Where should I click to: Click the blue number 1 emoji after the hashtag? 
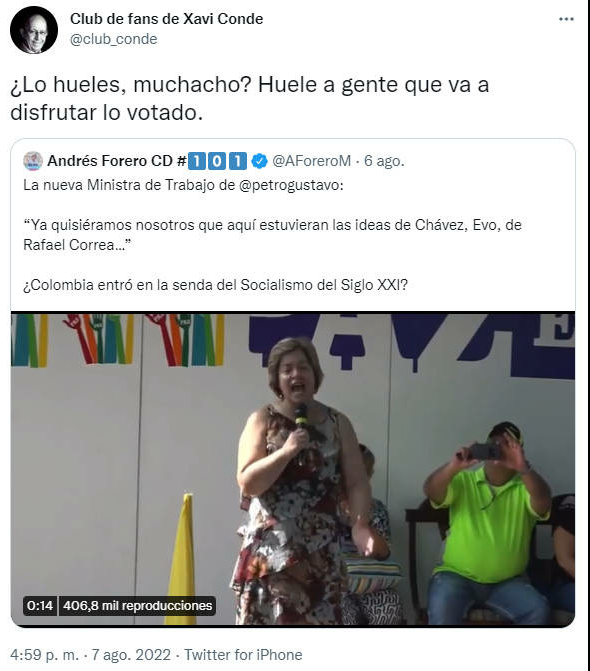click(196, 161)
